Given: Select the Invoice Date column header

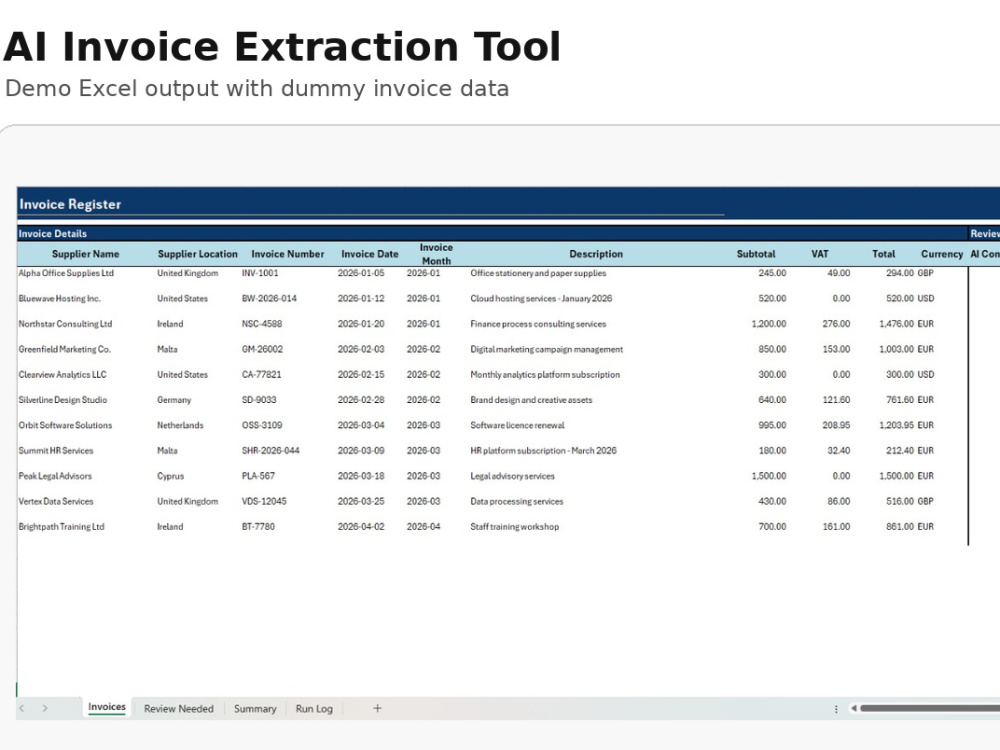Looking at the screenshot, I should pyautogui.click(x=370, y=254).
